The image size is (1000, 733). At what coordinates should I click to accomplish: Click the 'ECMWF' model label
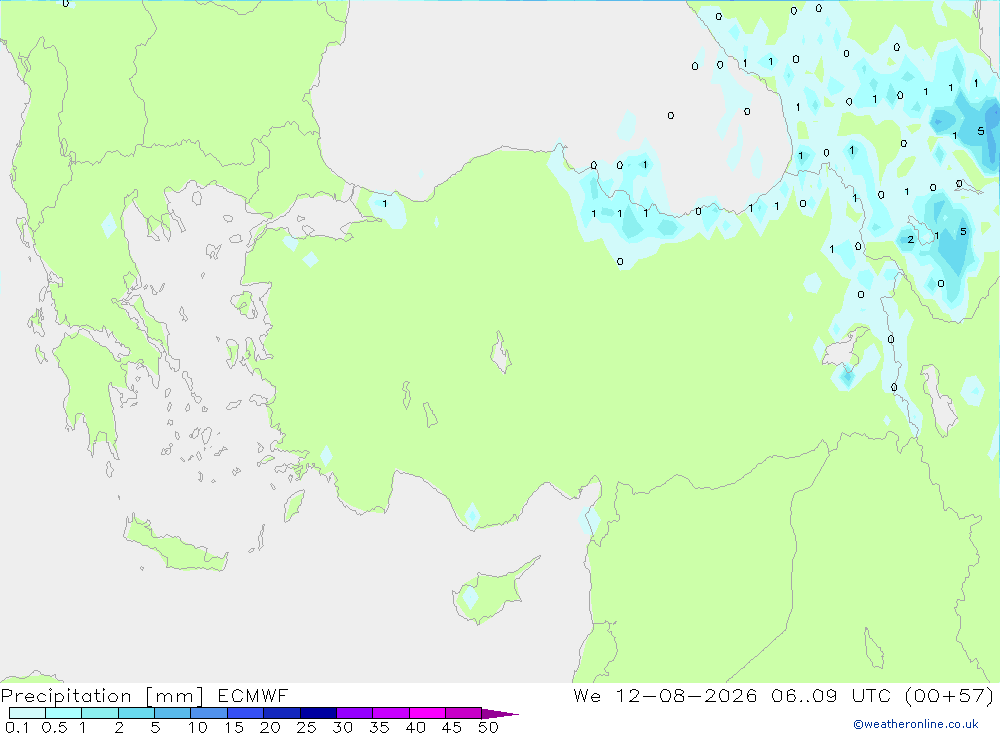click(x=253, y=695)
